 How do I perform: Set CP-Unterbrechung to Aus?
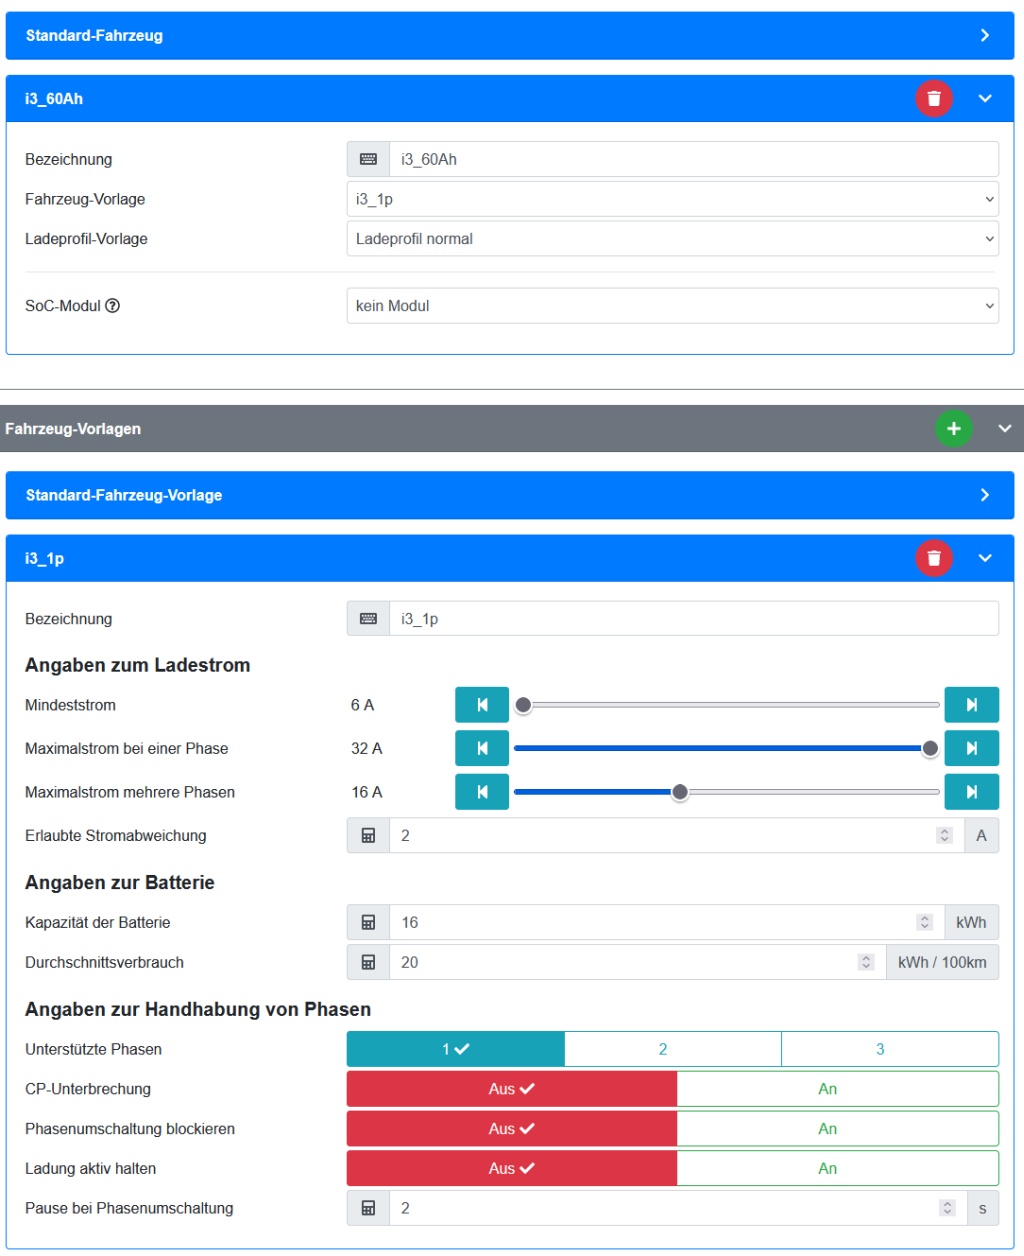[x=512, y=1089]
